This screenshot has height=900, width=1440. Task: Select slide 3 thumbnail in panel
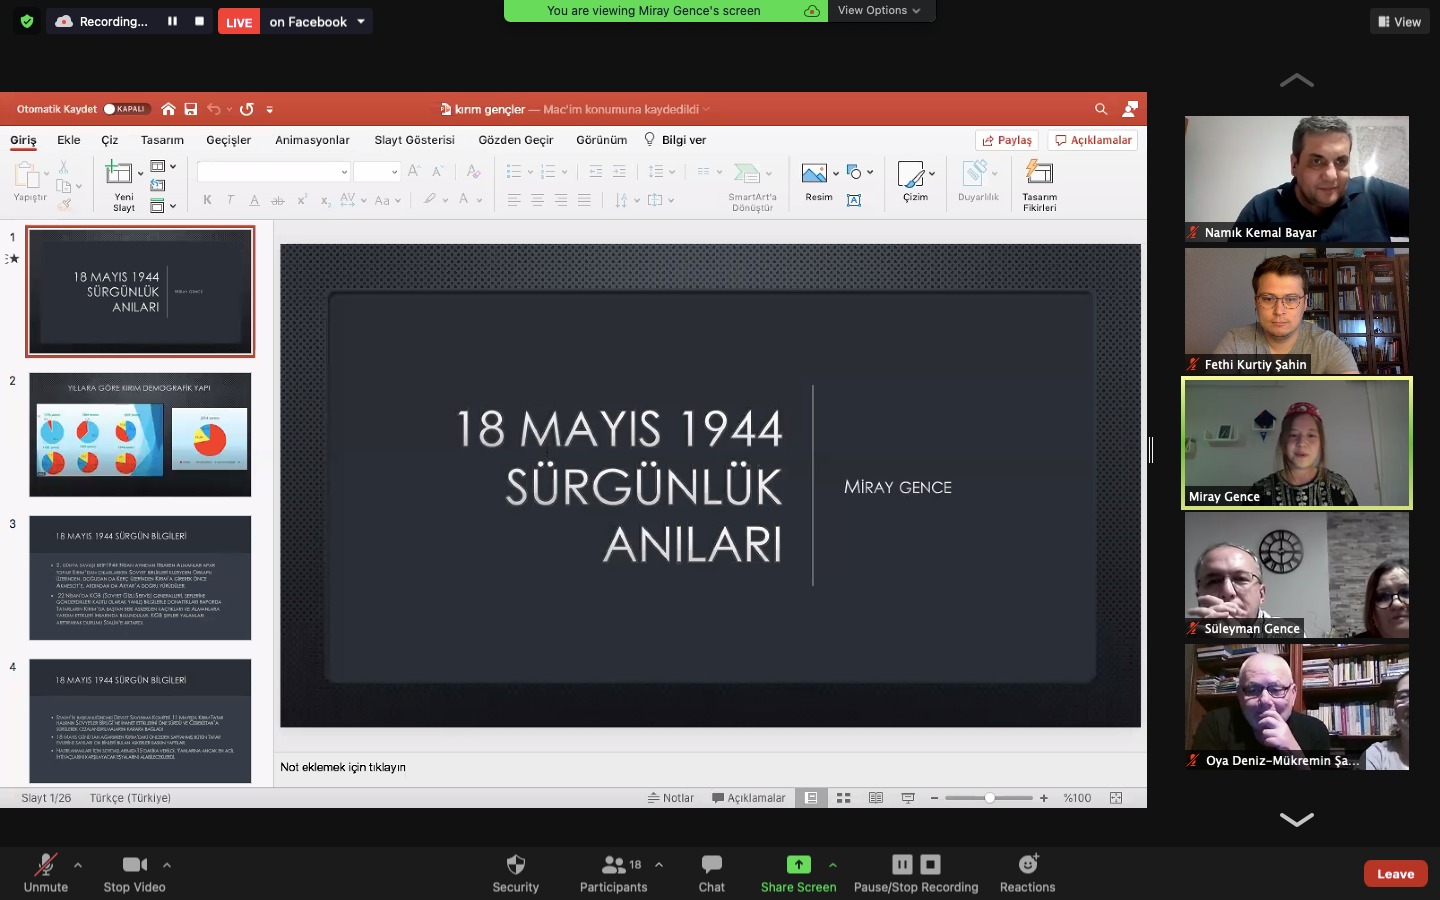coord(140,578)
